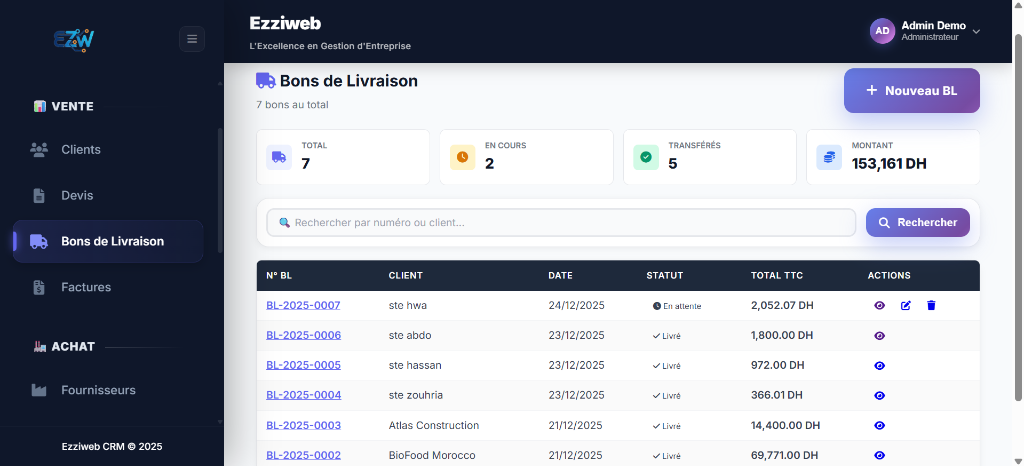Click the Atlas Construction client cell

pos(434,426)
